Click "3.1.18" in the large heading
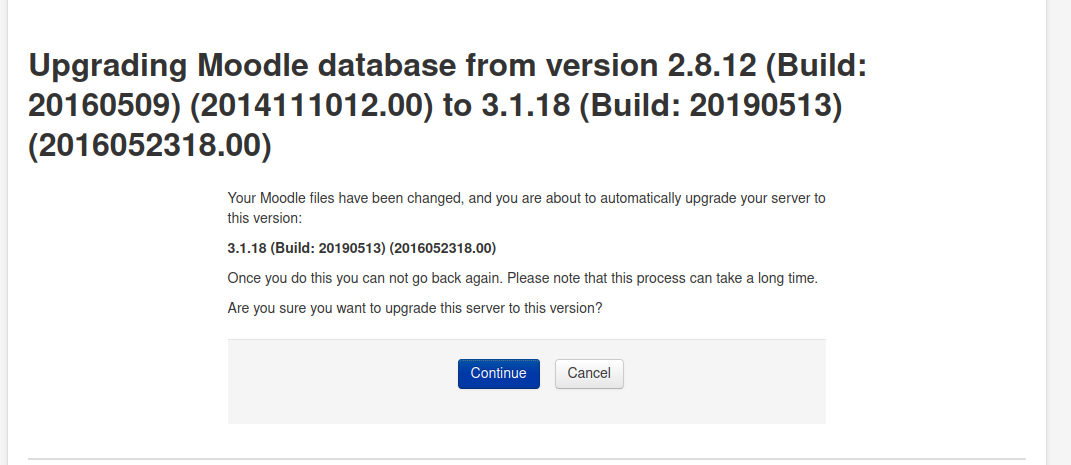Image resolution: width=1071 pixels, height=465 pixels. (526, 106)
